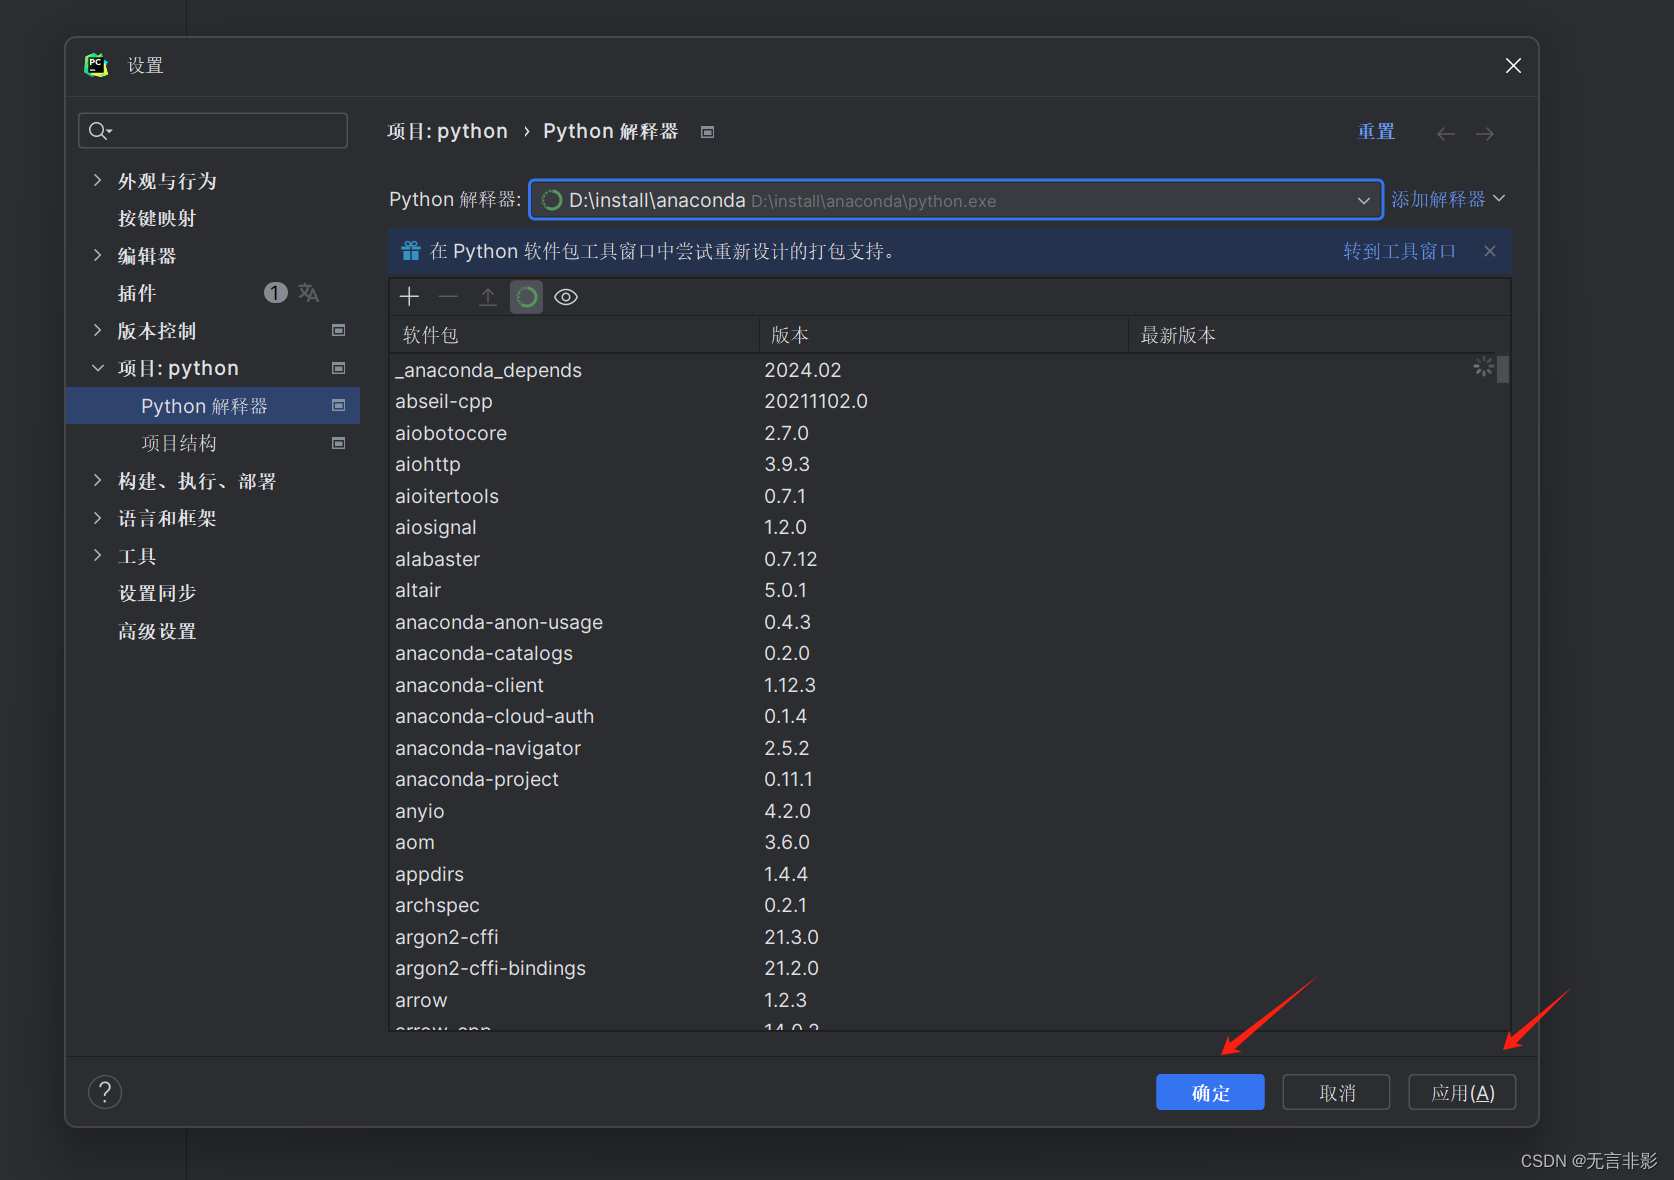Expand the 构建、执行、部署 group
The image size is (1674, 1180).
point(97,480)
